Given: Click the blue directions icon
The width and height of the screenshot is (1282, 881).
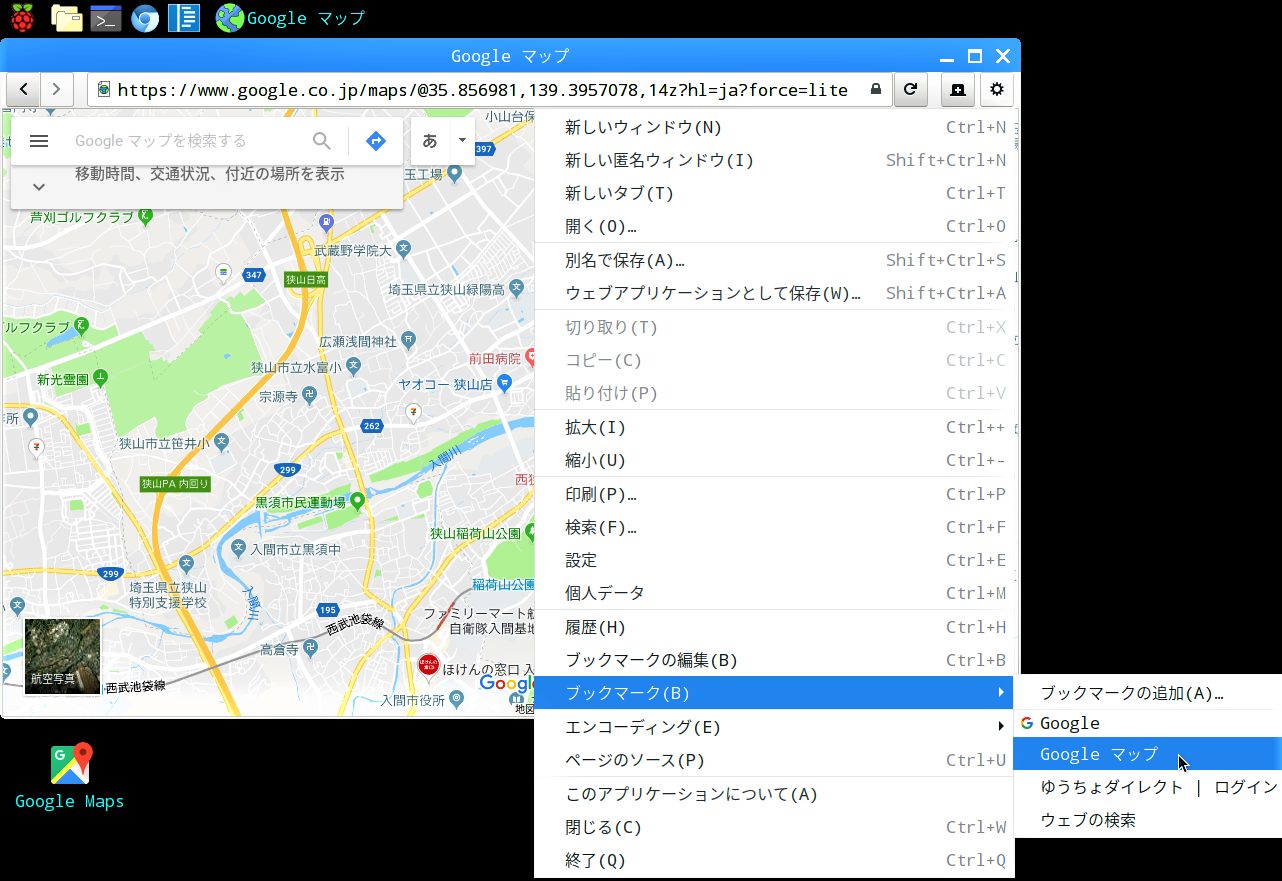Looking at the screenshot, I should pyautogui.click(x=376, y=141).
